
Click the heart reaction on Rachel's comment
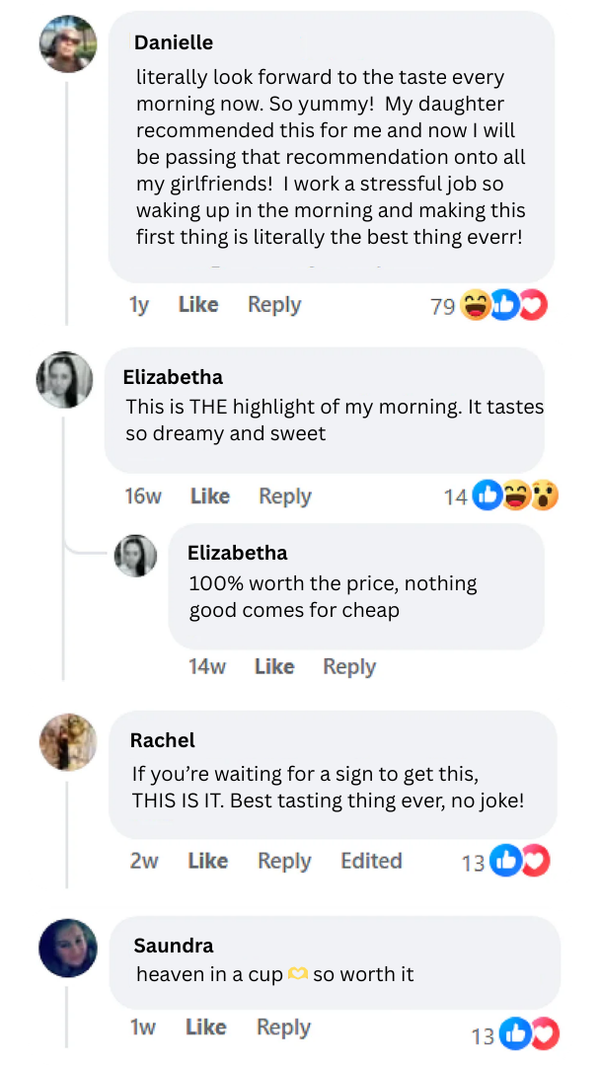tap(535, 860)
